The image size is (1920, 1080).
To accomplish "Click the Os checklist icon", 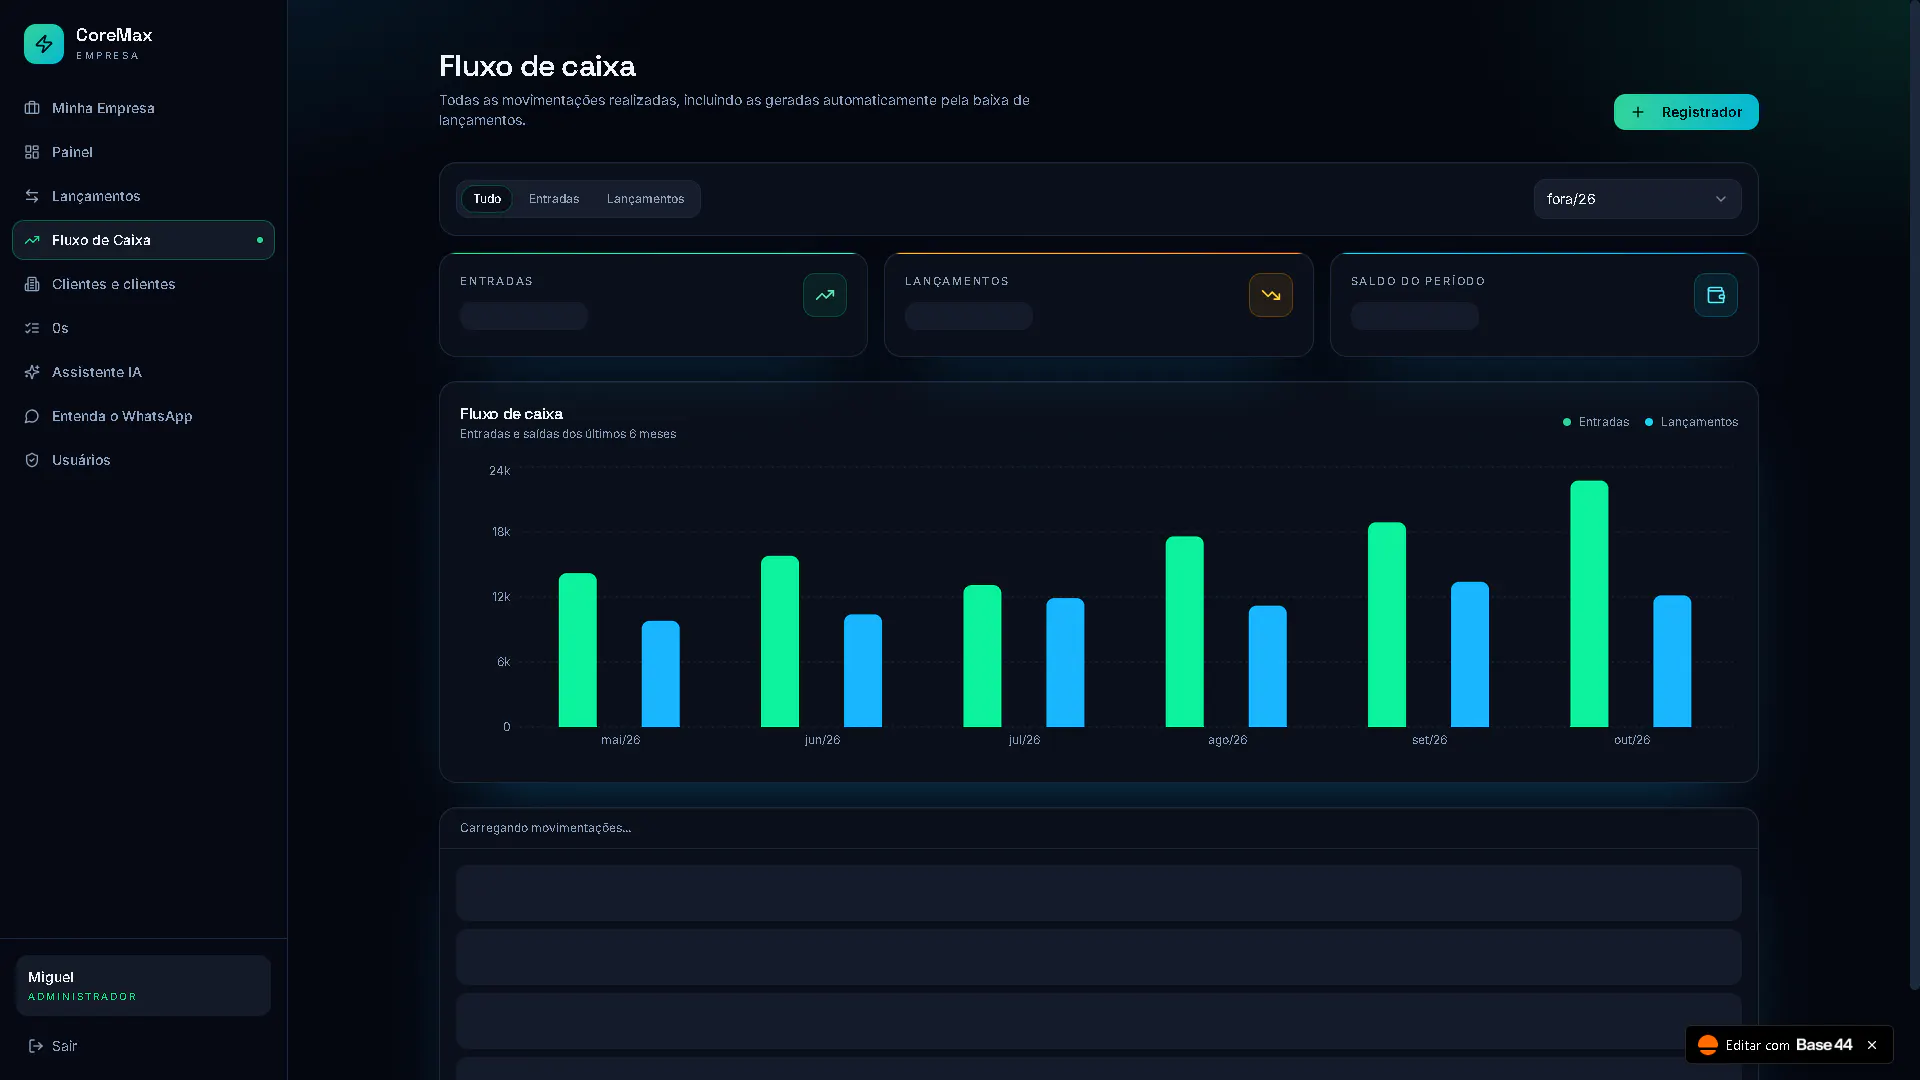I will click(32, 328).
